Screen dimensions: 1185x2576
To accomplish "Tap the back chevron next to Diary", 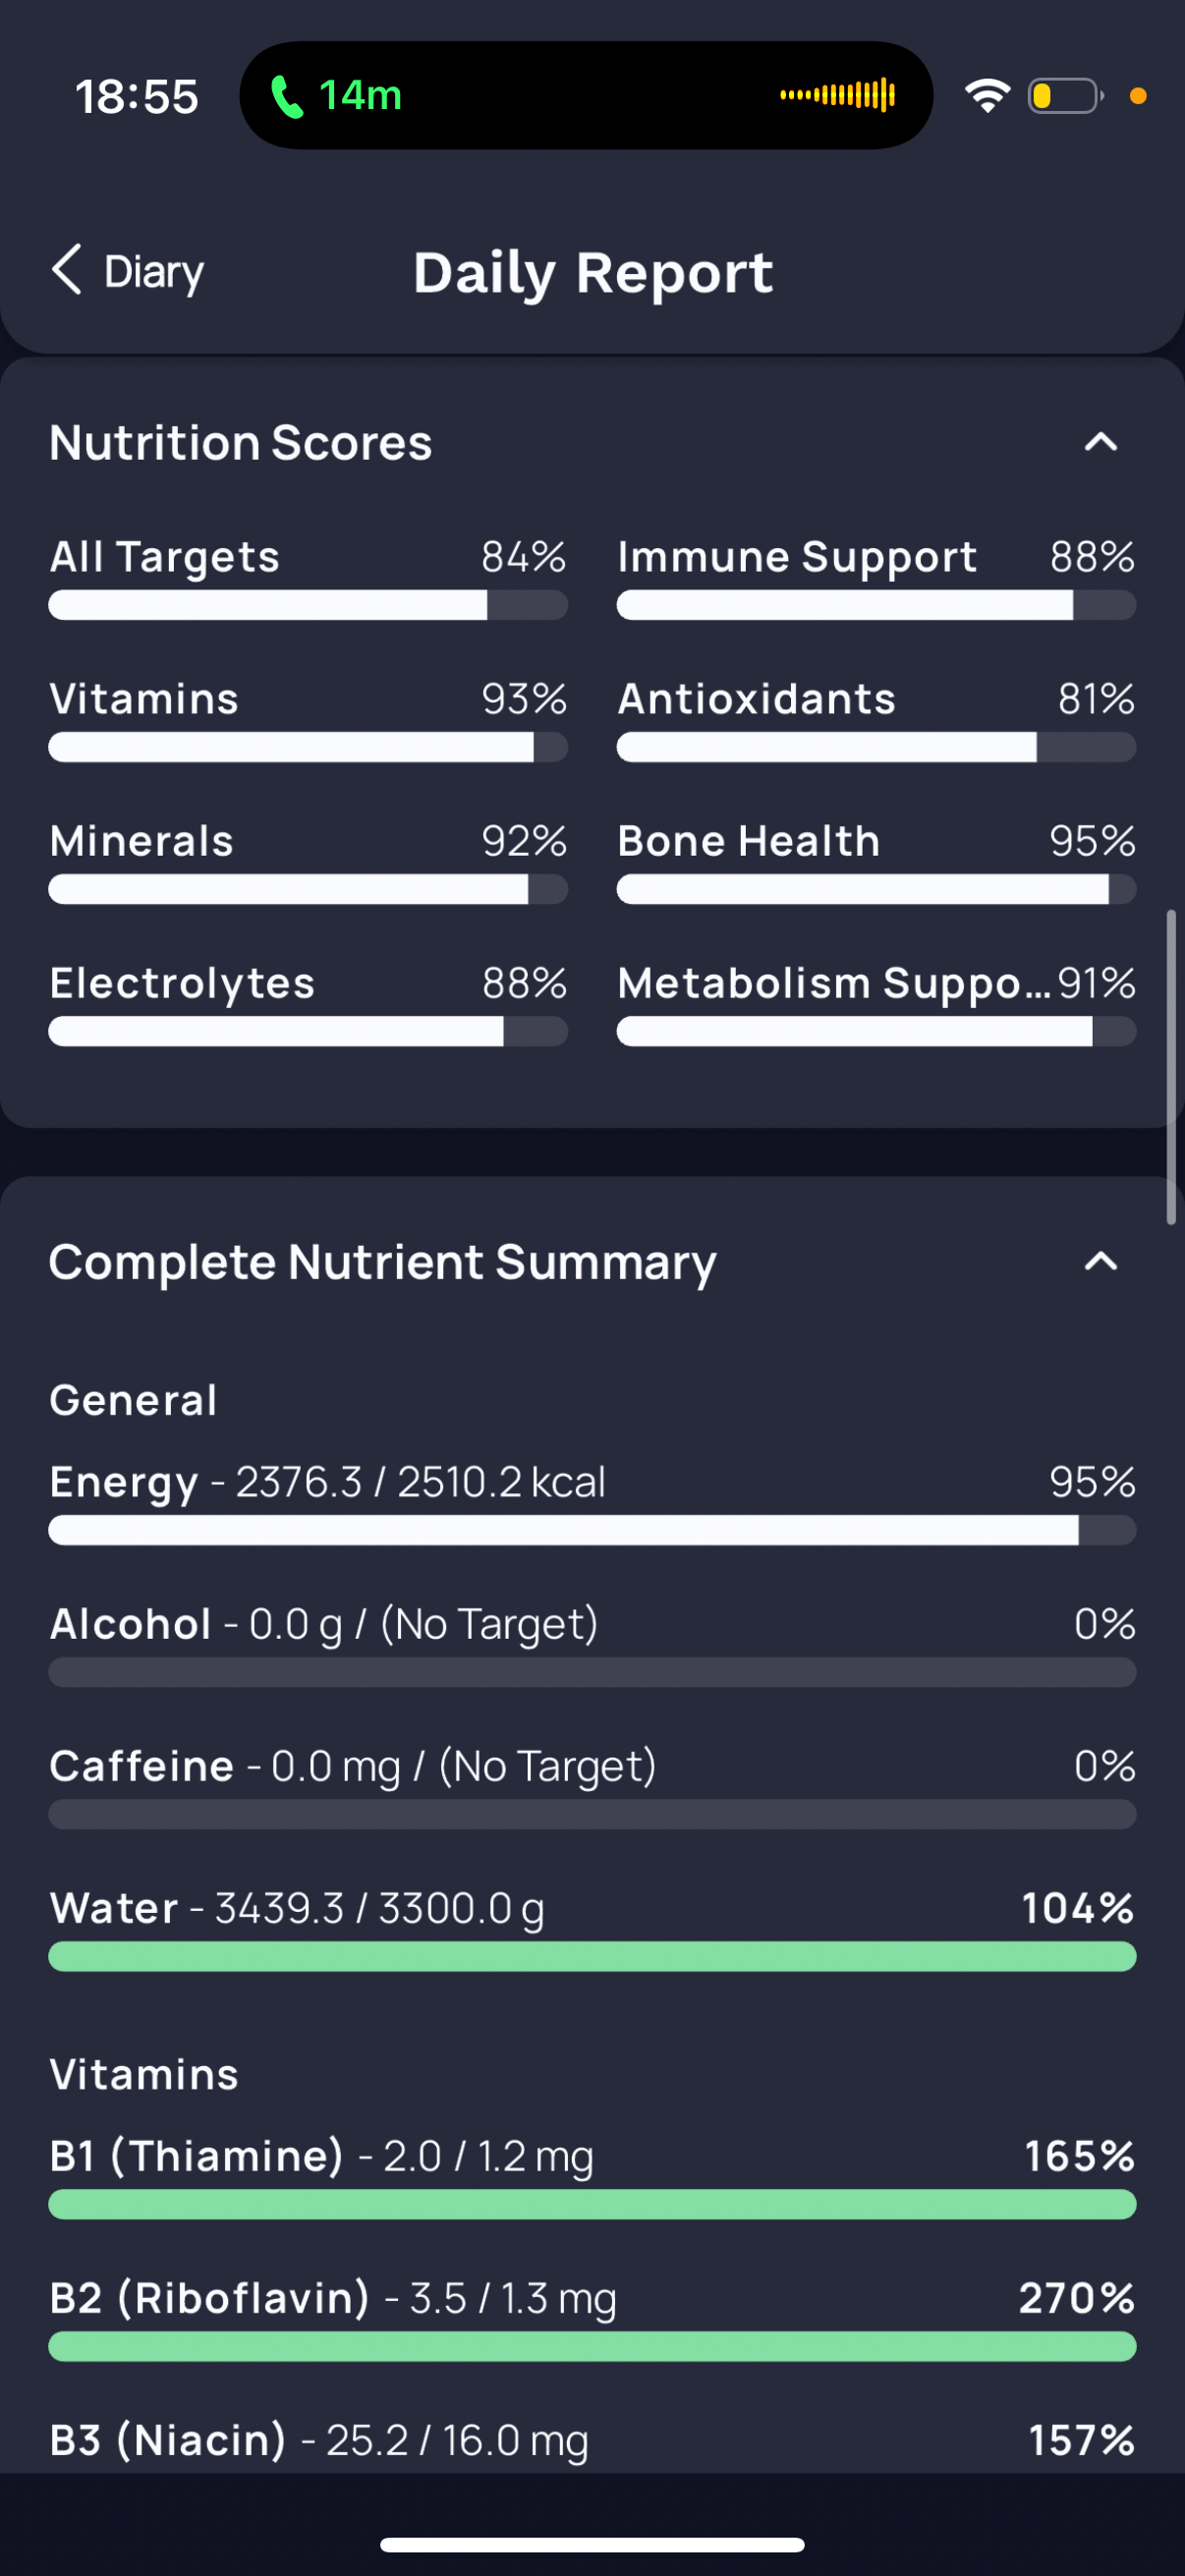I will pyautogui.click(x=66, y=270).
